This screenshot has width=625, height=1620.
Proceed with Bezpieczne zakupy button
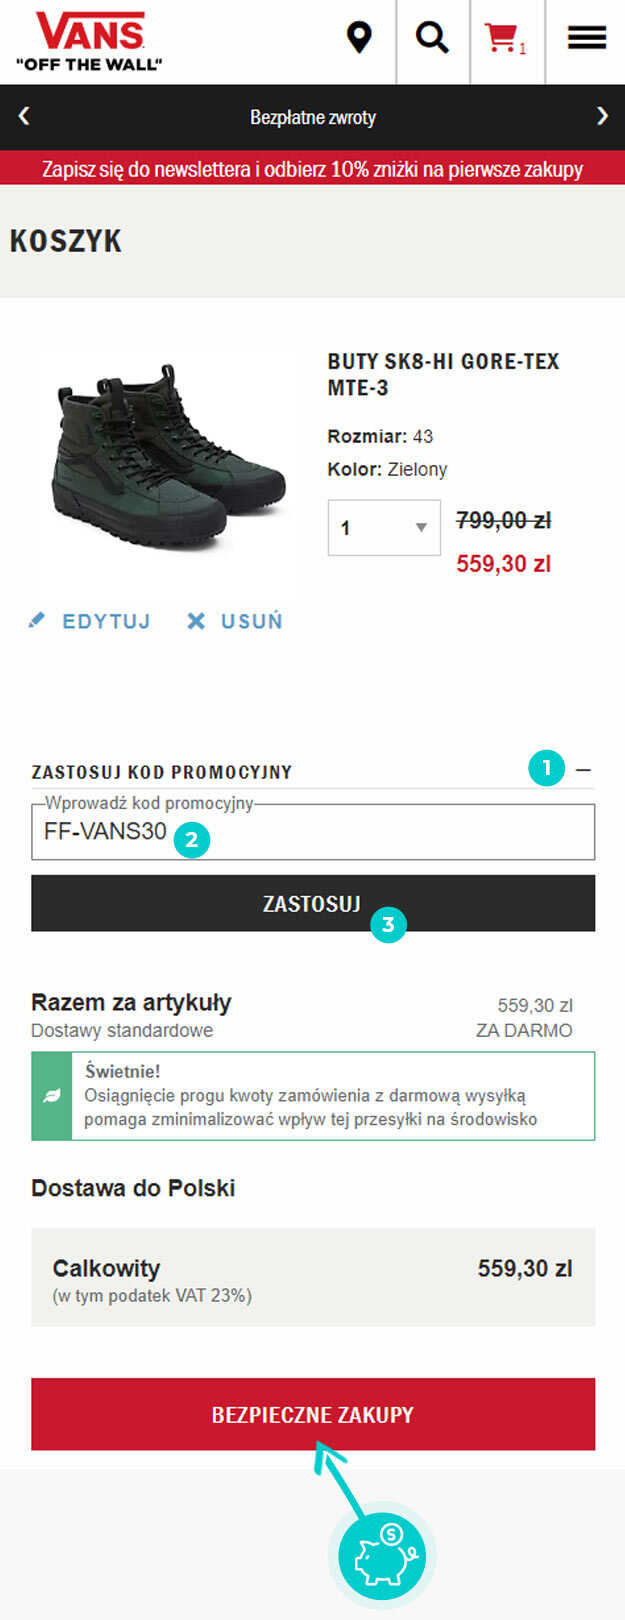click(x=313, y=1414)
